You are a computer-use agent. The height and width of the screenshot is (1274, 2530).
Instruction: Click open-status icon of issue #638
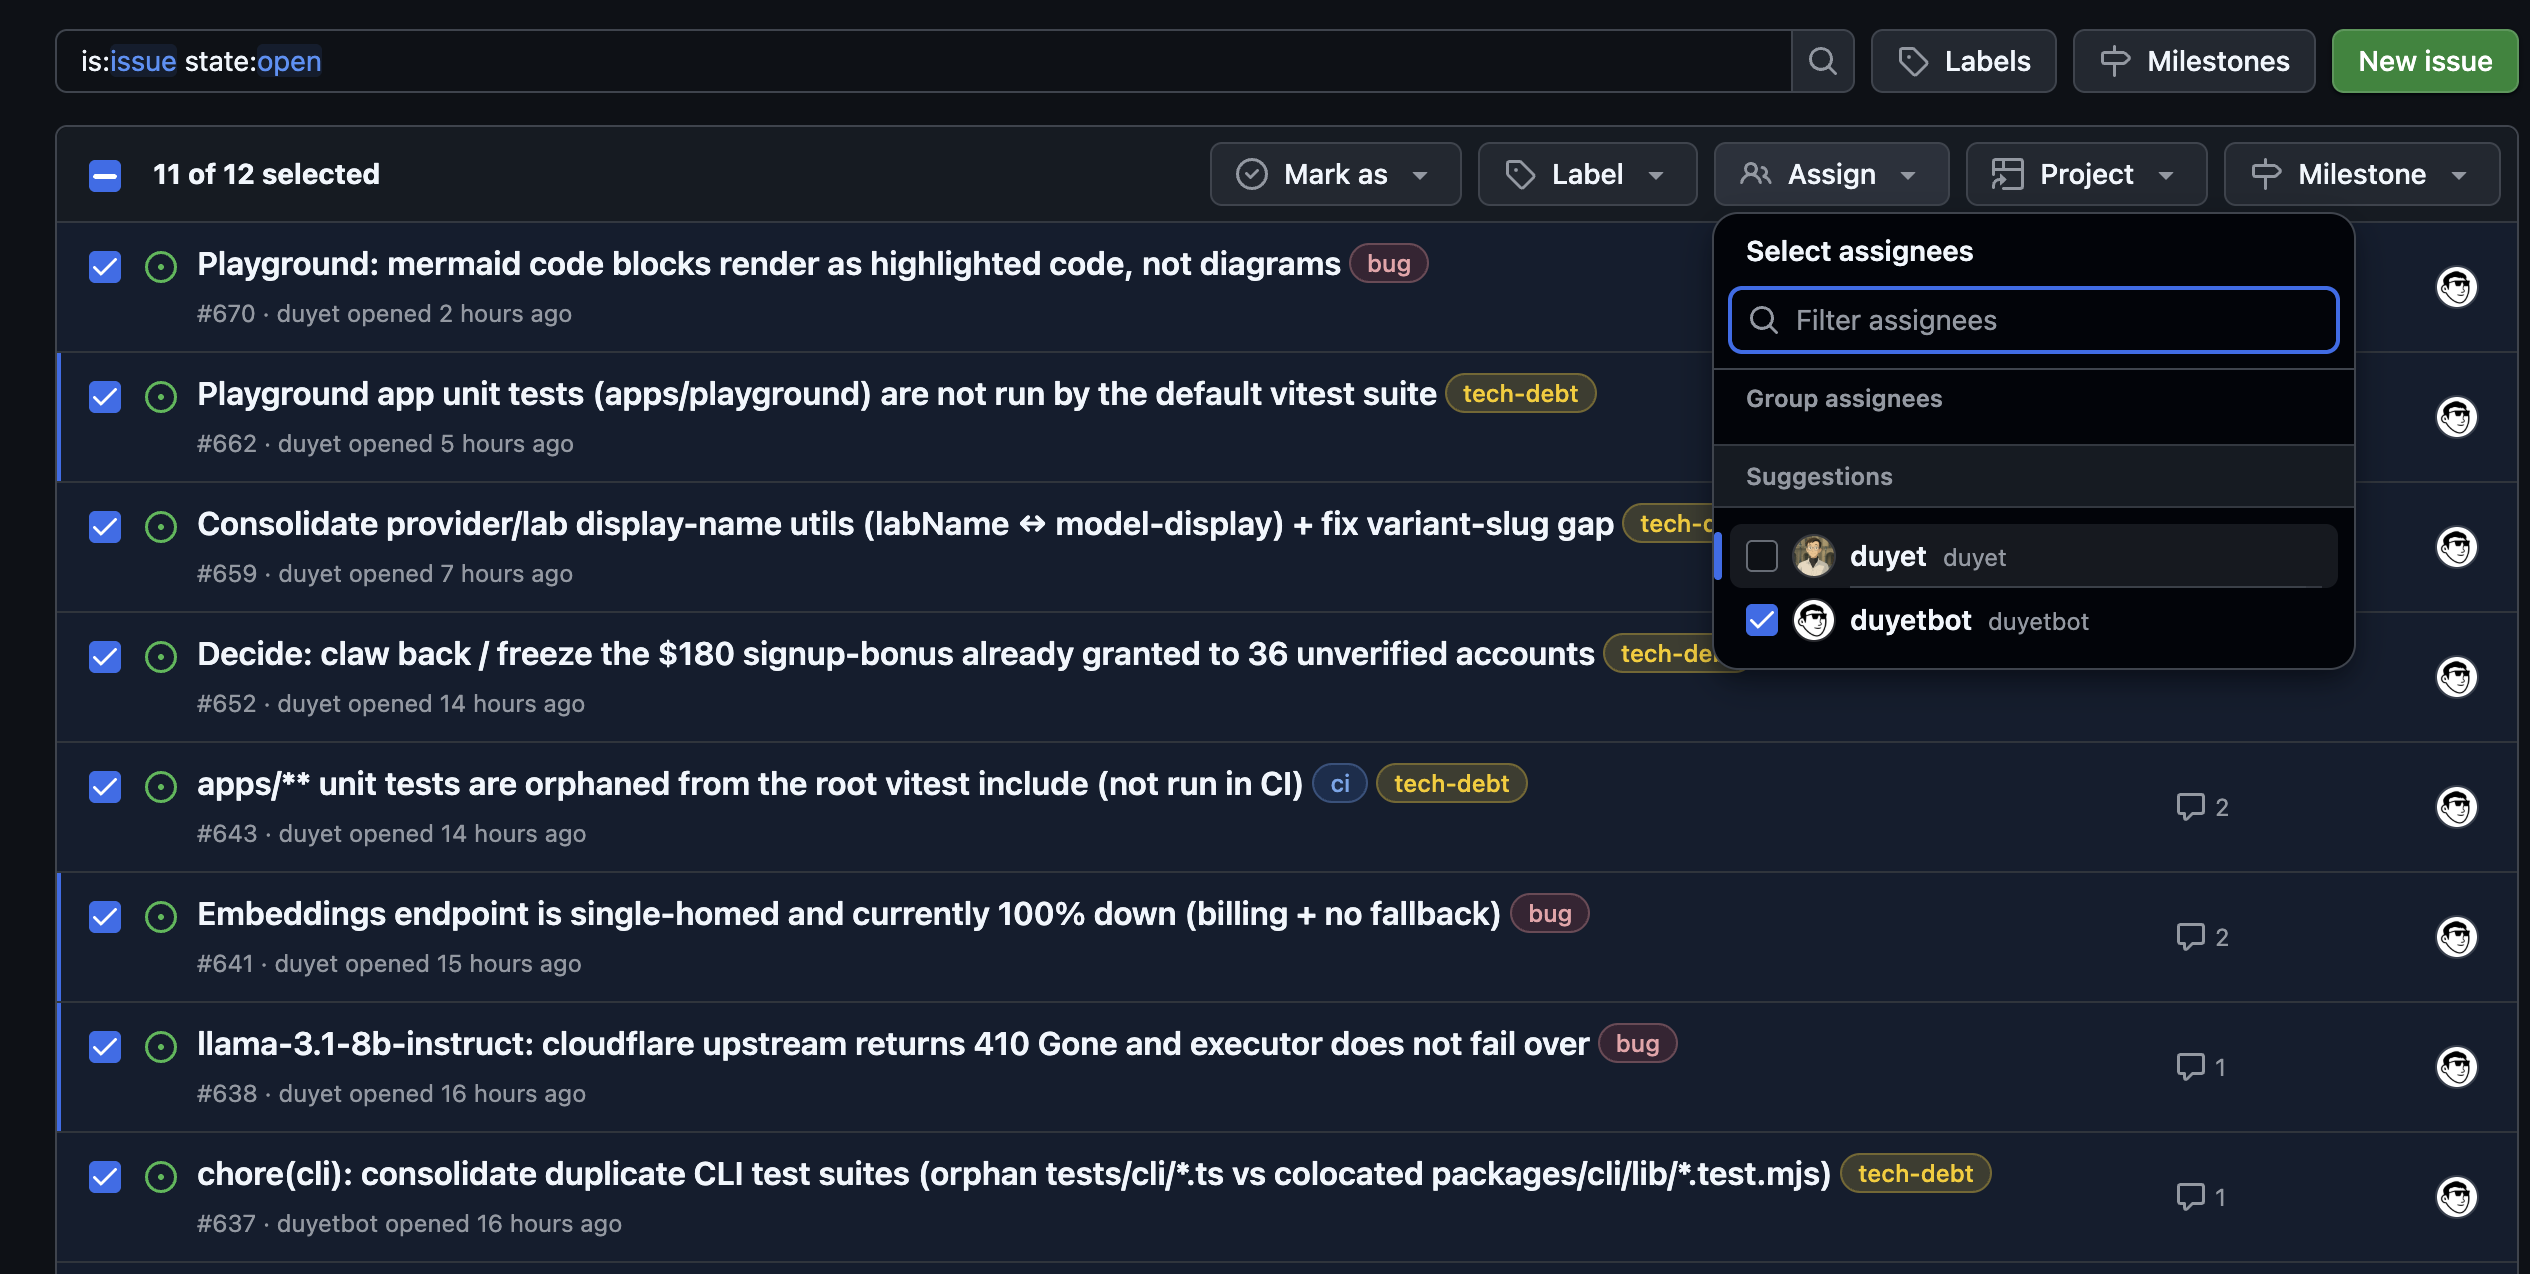(x=161, y=1047)
